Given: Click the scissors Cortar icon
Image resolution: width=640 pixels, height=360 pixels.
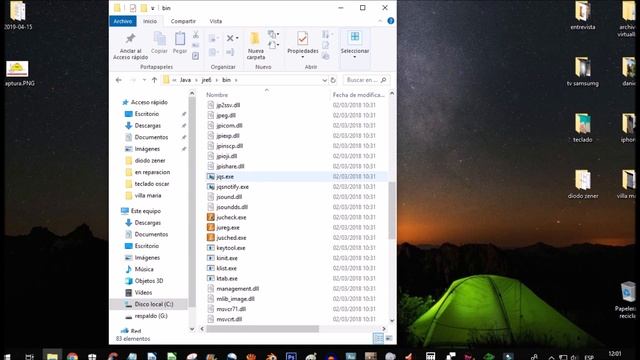Looking at the screenshot, I should 196,35.
